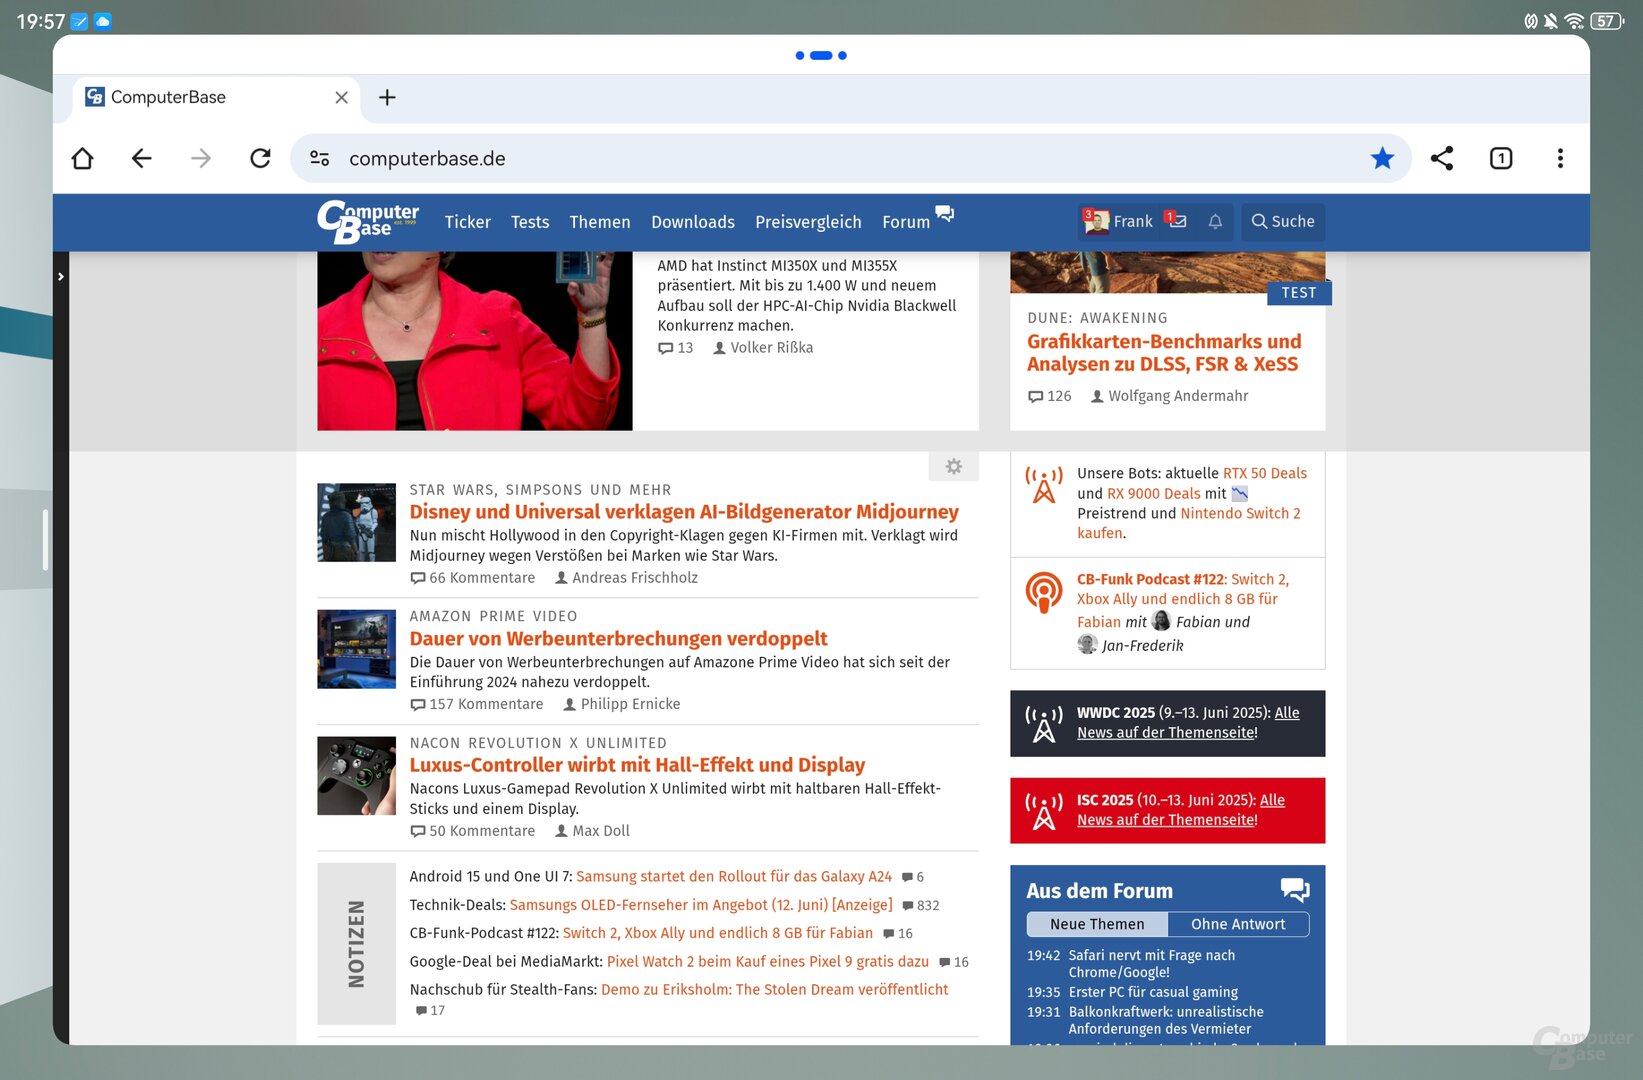Close the ComputerBase tab

pos(341,97)
